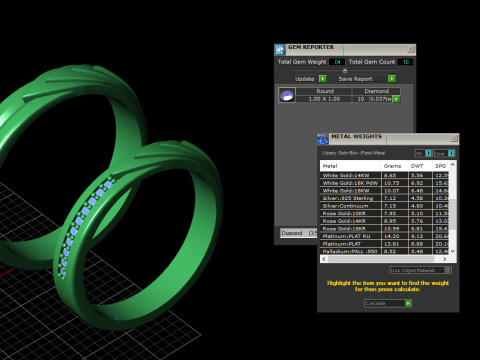Click the 1.00 X 1.00 gem size cell
The height and width of the screenshot is (360, 480).
coord(324,99)
